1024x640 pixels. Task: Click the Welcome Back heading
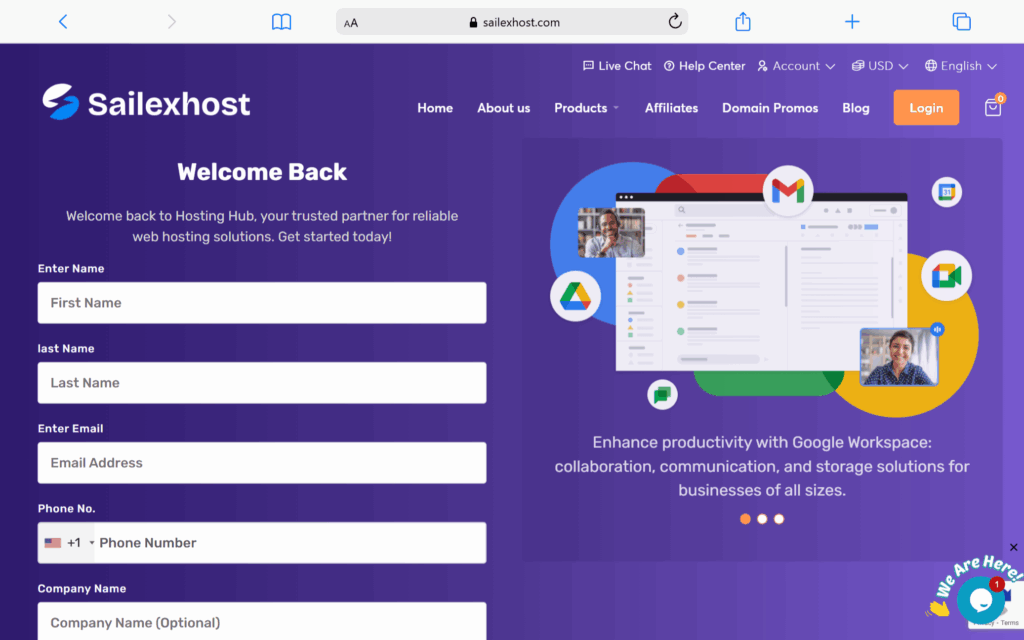(262, 172)
